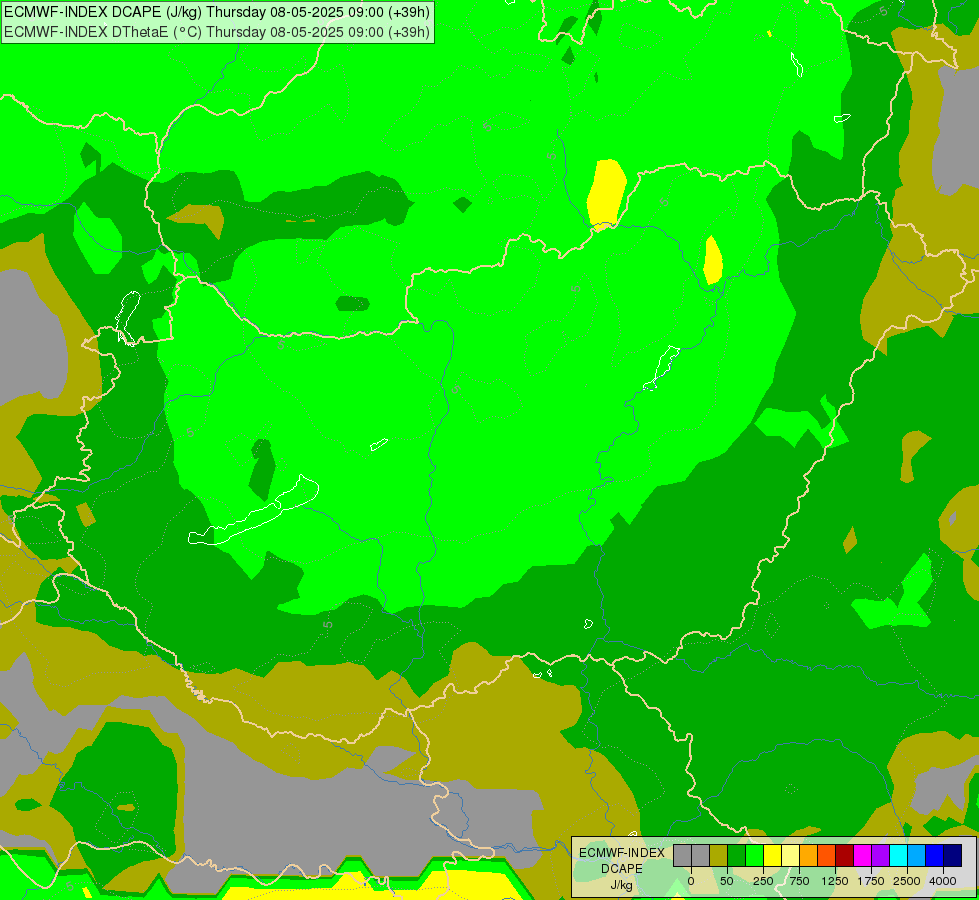
Task: Pick the saturated yellow legend swatch
Action: click(x=772, y=856)
